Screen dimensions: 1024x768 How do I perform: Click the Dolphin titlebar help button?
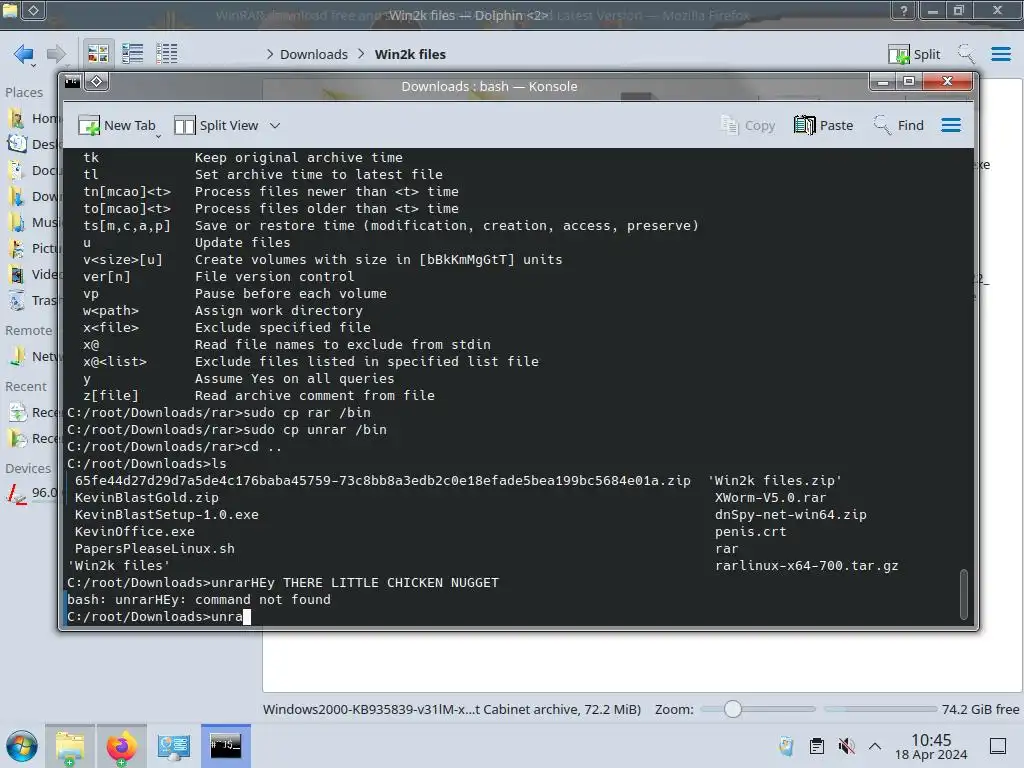[x=903, y=10]
